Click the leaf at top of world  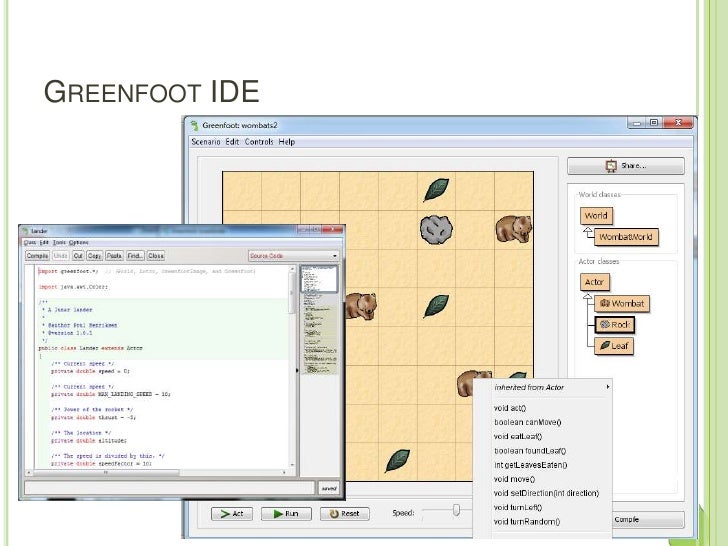click(436, 190)
